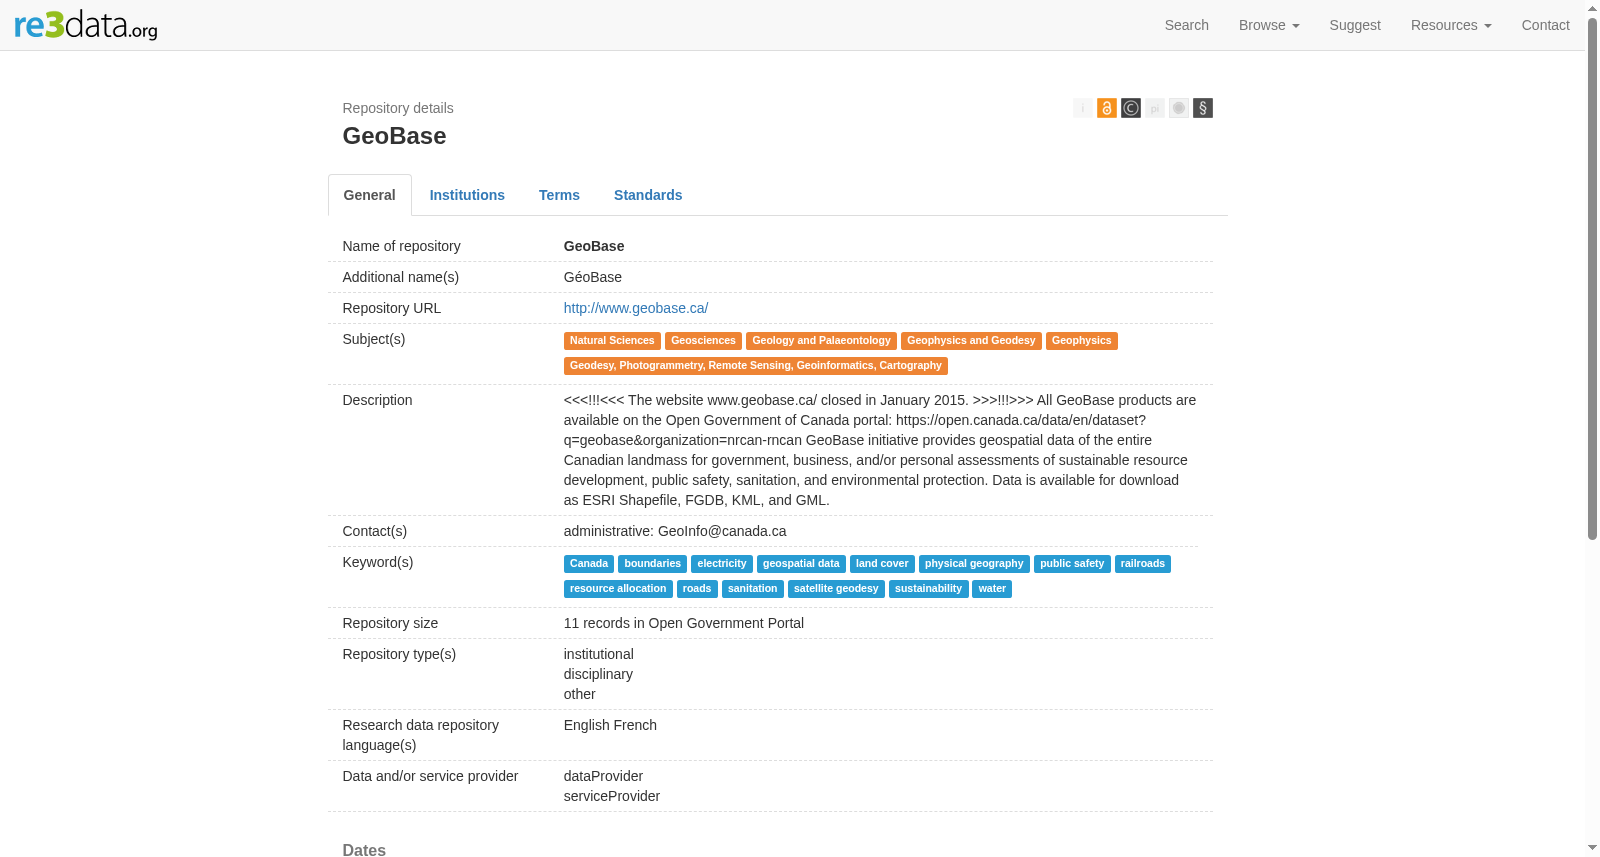
Task: Click the Geosciences subject tag
Action: click(703, 341)
